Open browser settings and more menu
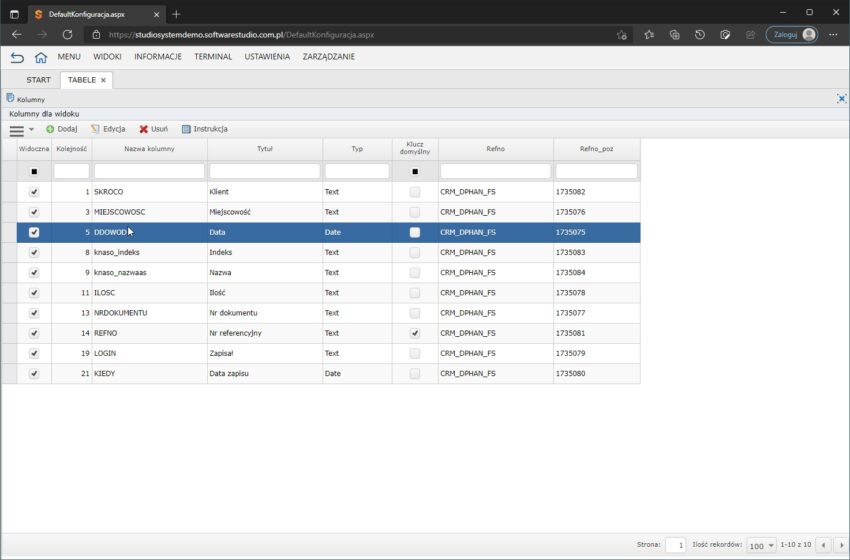The height and width of the screenshot is (560, 850). [x=832, y=34]
